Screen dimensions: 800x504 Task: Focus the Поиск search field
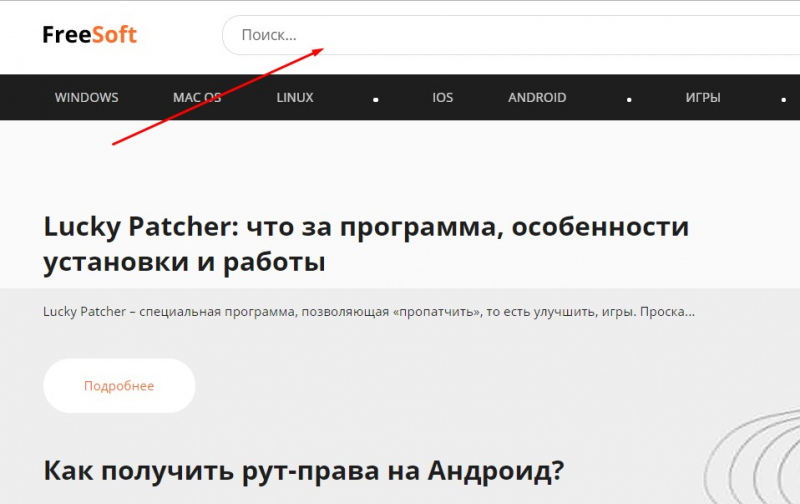511,35
